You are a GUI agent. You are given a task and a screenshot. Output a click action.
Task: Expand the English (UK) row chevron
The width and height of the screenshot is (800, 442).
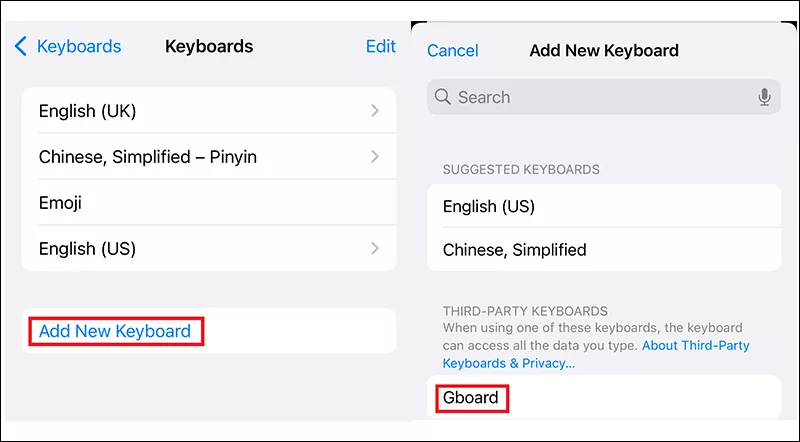(375, 111)
